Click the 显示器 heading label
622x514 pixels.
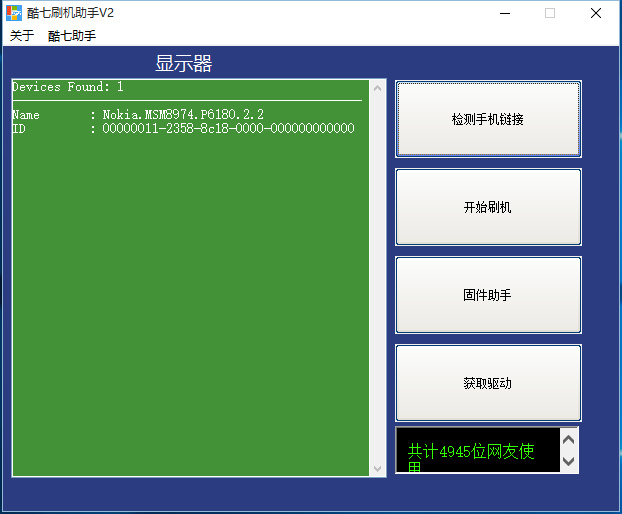pos(183,63)
